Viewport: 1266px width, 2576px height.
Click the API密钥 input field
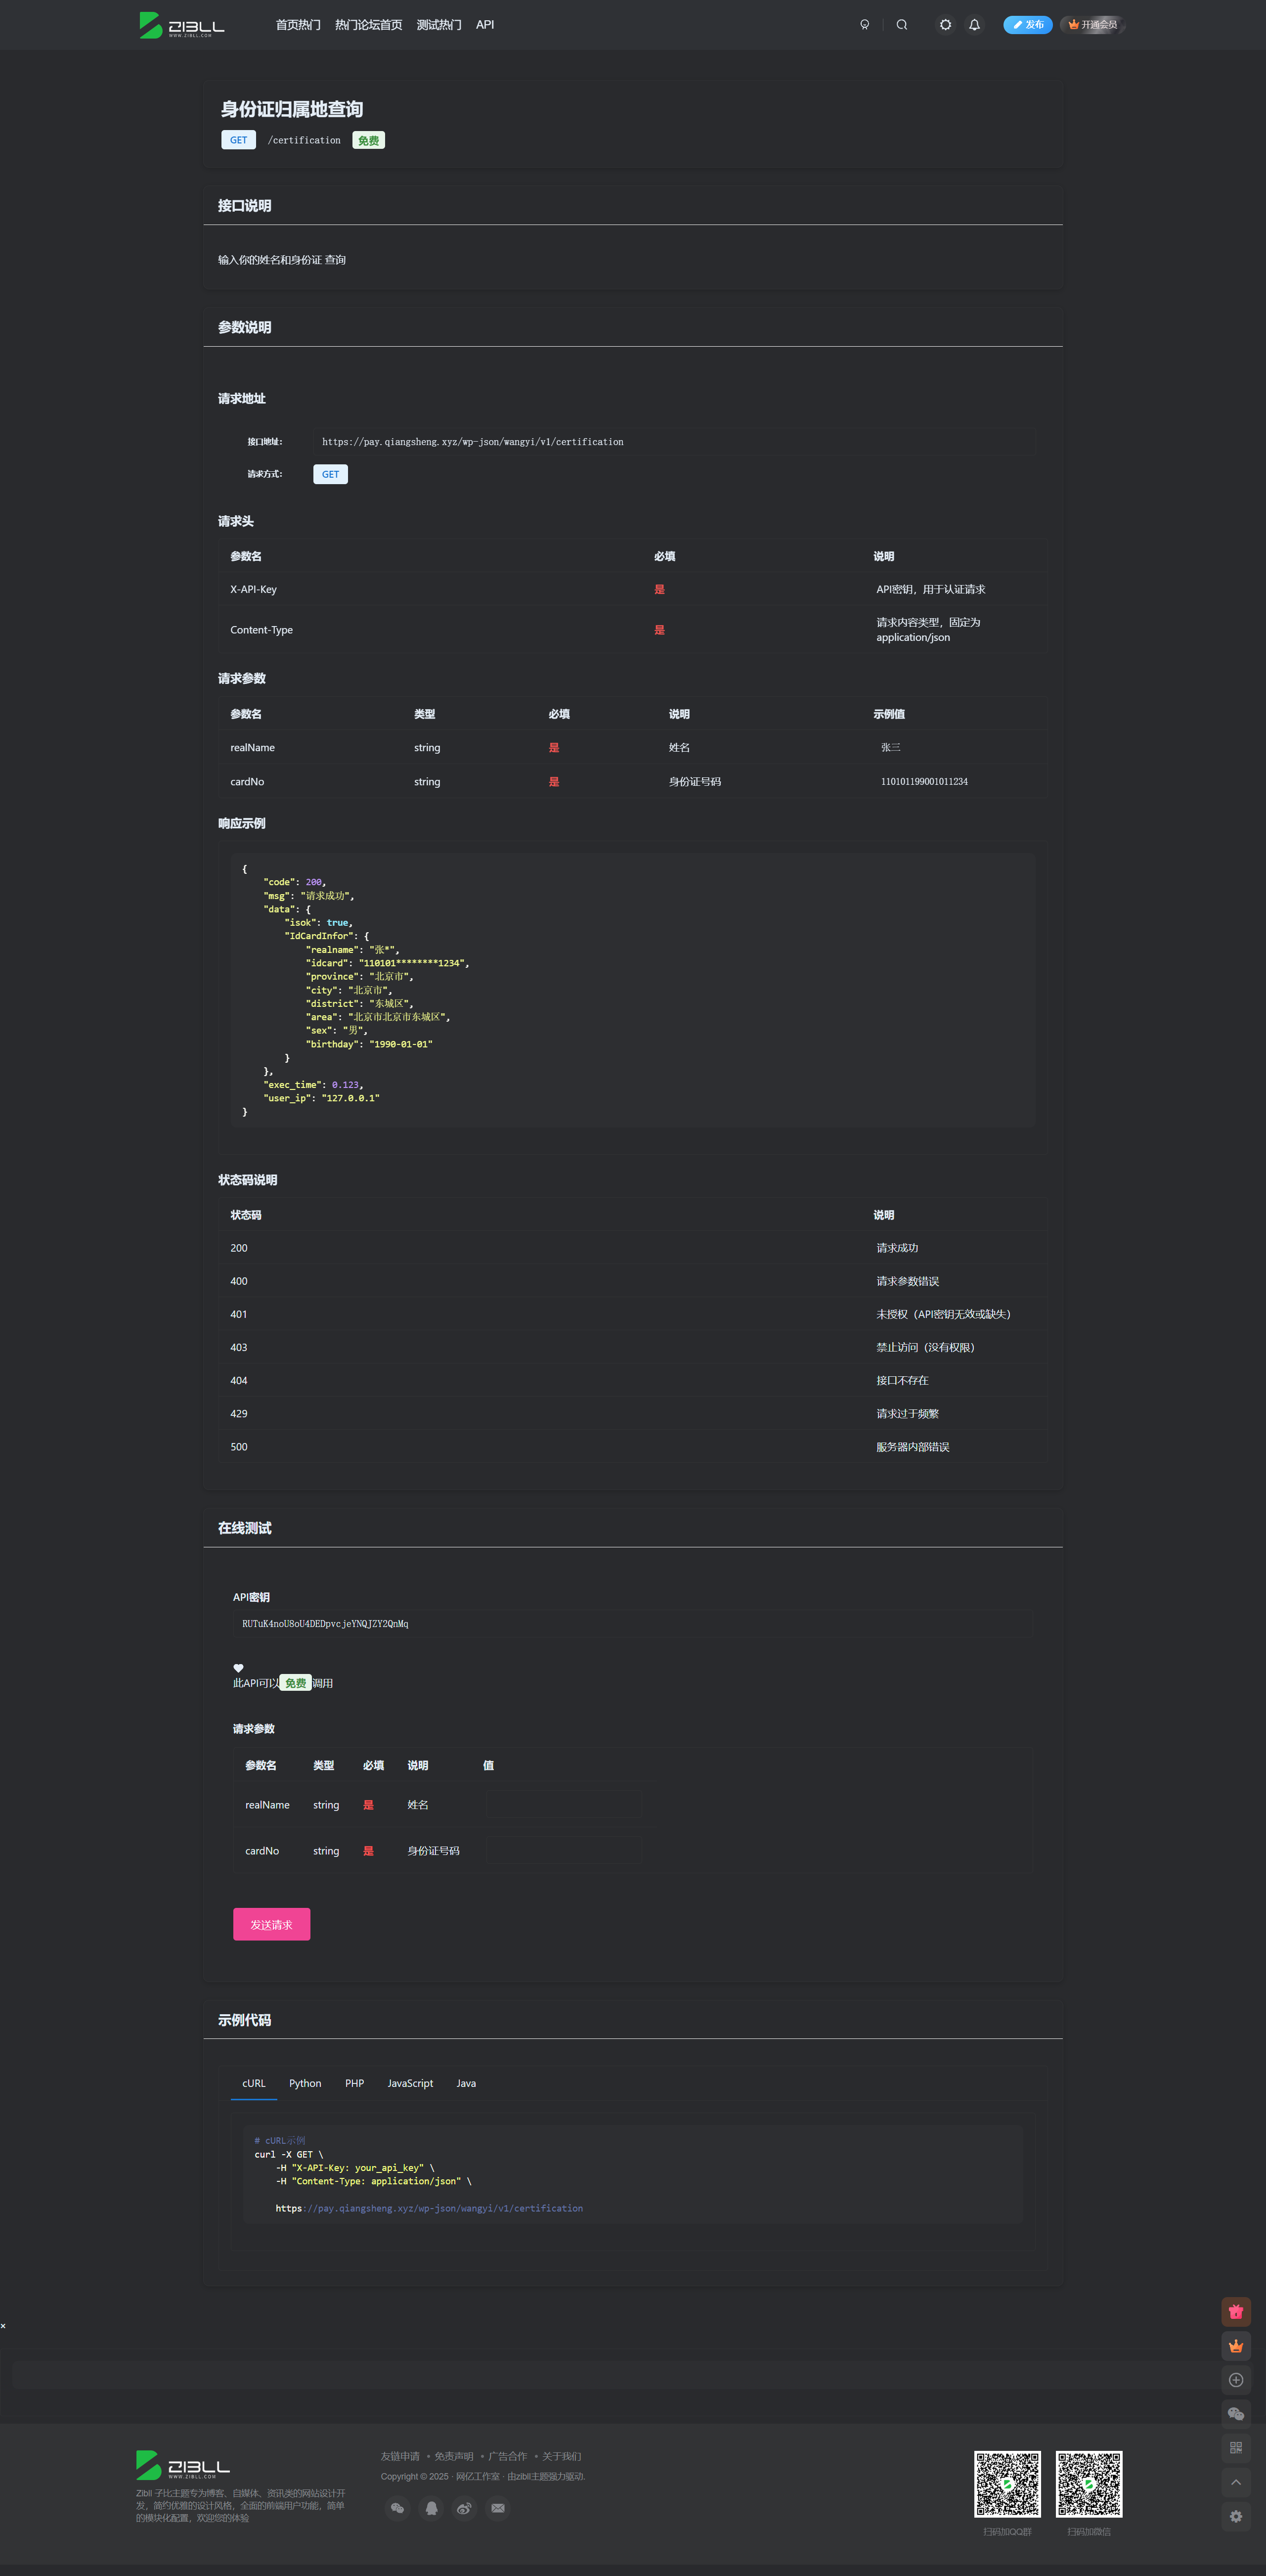click(x=632, y=1623)
